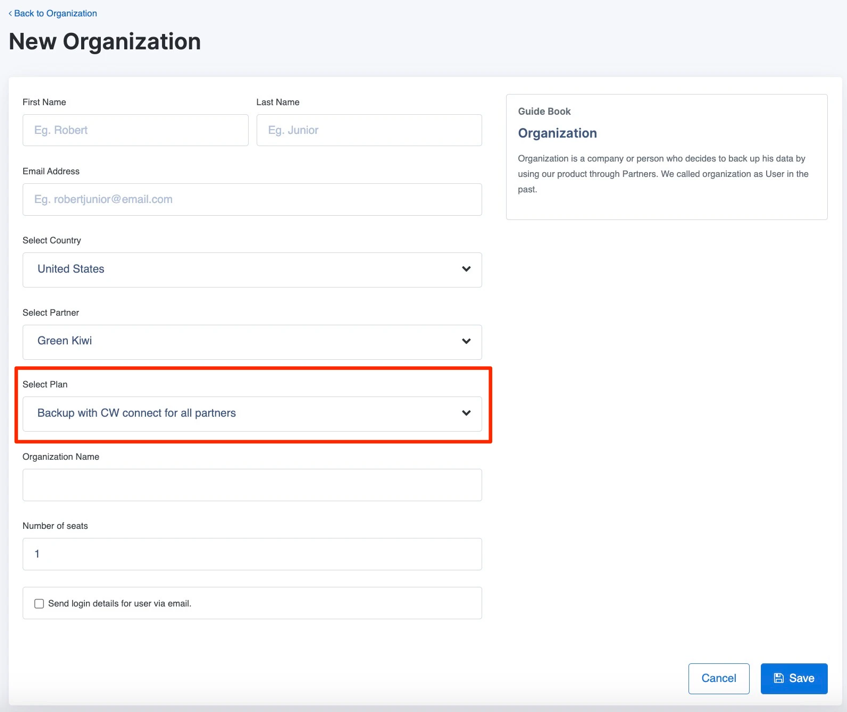847x712 pixels.
Task: Go back via Back to Organization link
Action: click(x=56, y=14)
